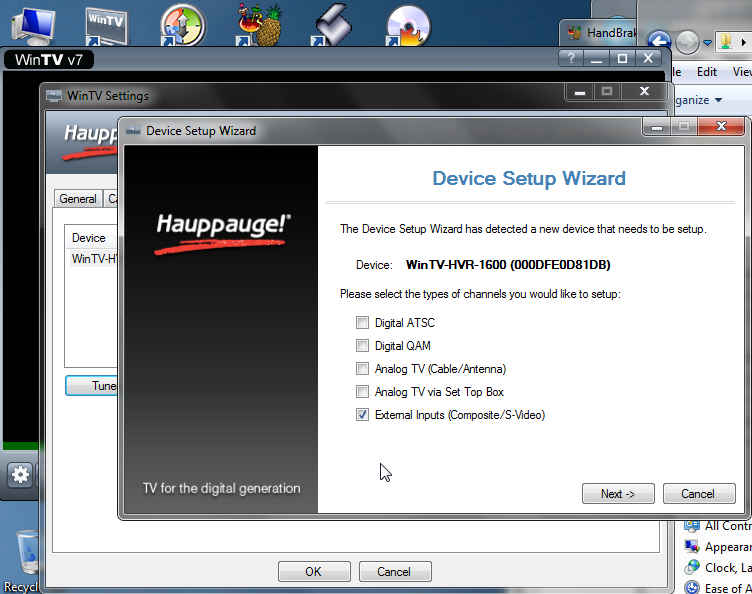Image resolution: width=752 pixels, height=594 pixels.
Task: Open WinTV v7 settings gear icon
Action: [20, 475]
